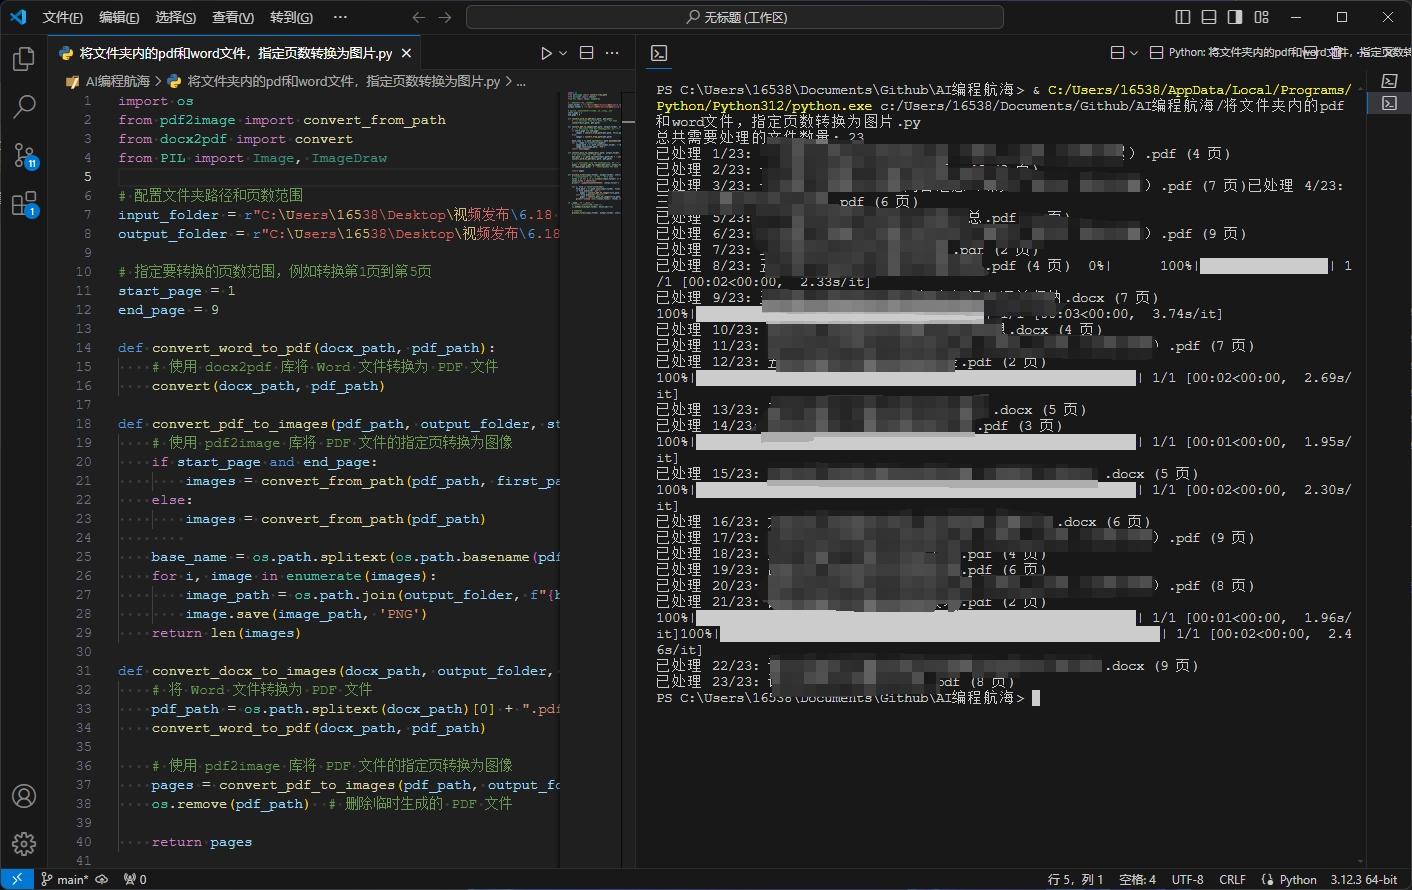Open the Accounts menu icon
Image resolution: width=1412 pixels, height=890 pixels.
point(24,796)
